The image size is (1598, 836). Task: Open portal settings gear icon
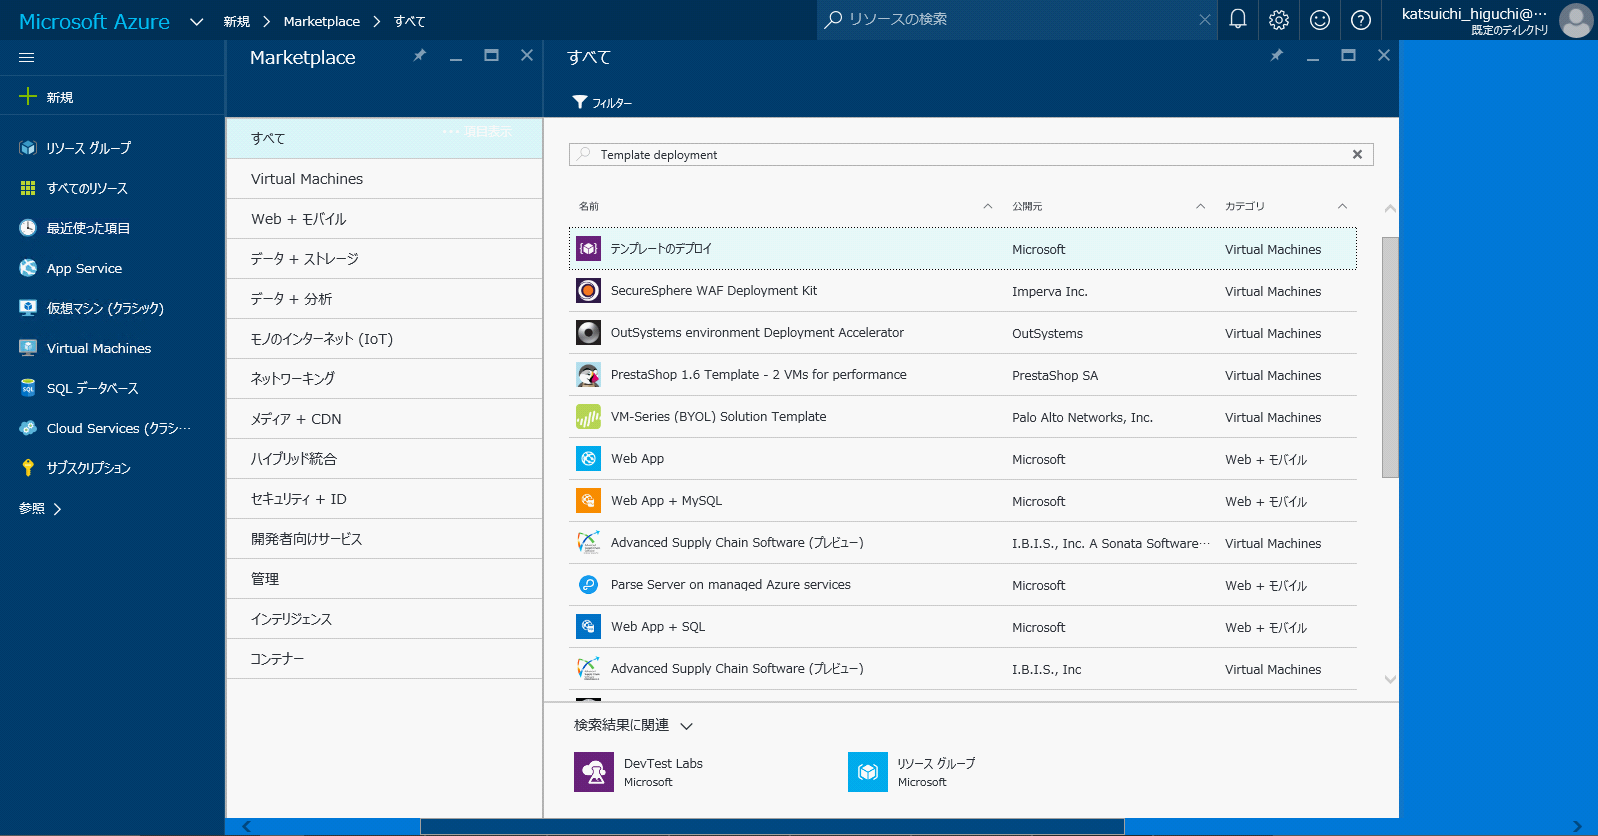coord(1279,20)
